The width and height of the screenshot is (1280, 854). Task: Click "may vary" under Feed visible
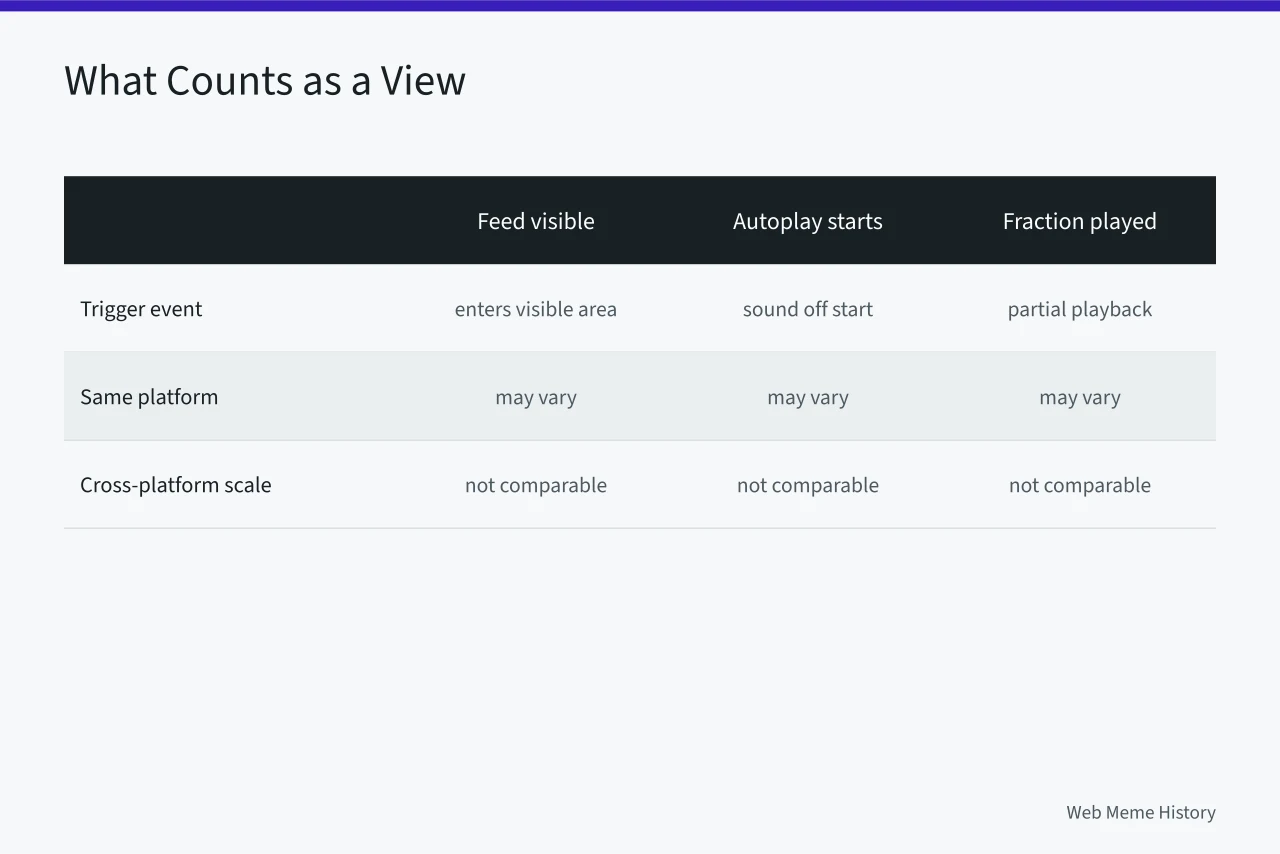[536, 397]
